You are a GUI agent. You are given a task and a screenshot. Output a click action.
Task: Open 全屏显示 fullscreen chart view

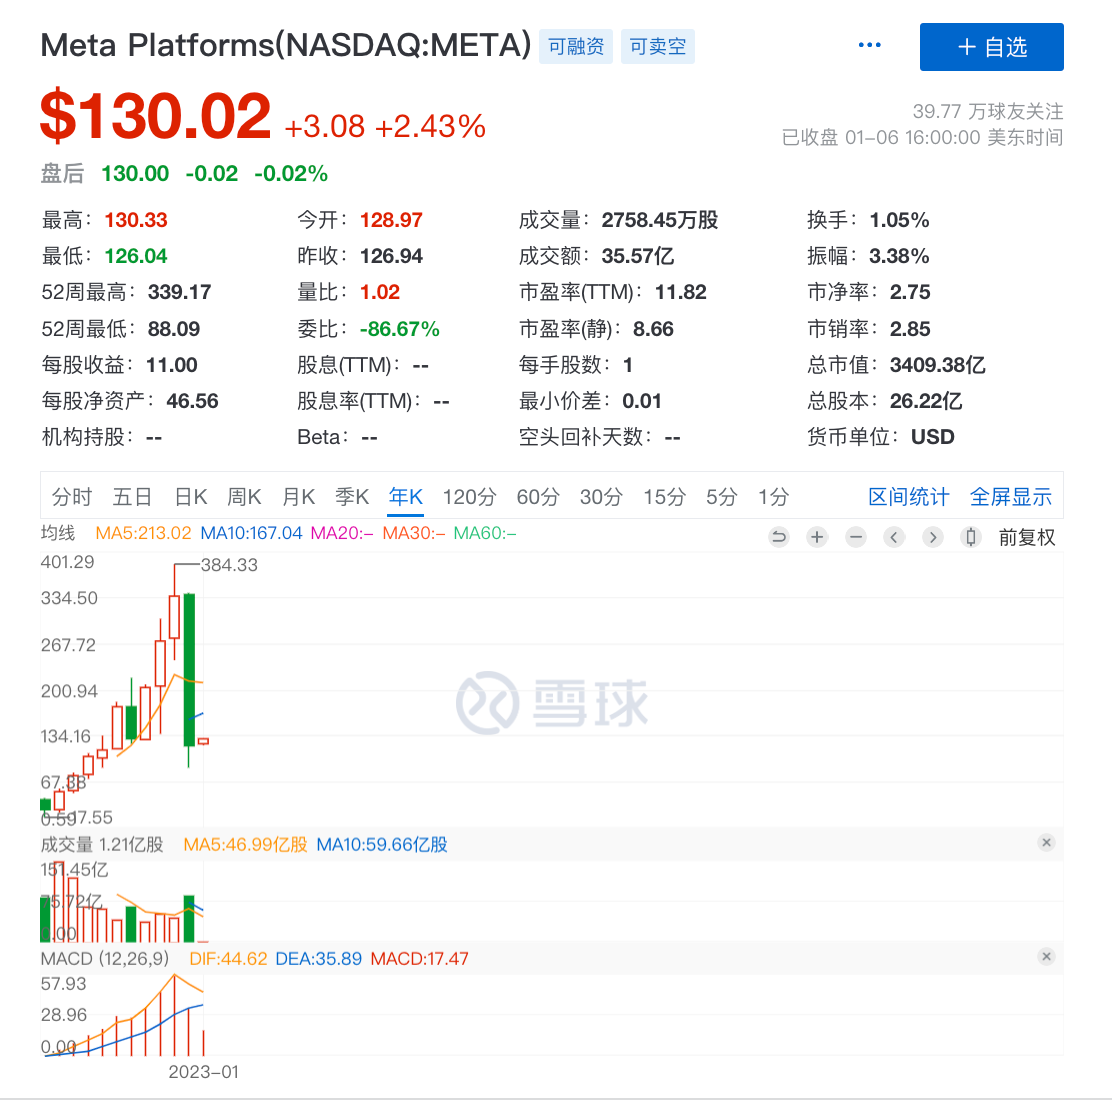pos(1011,497)
